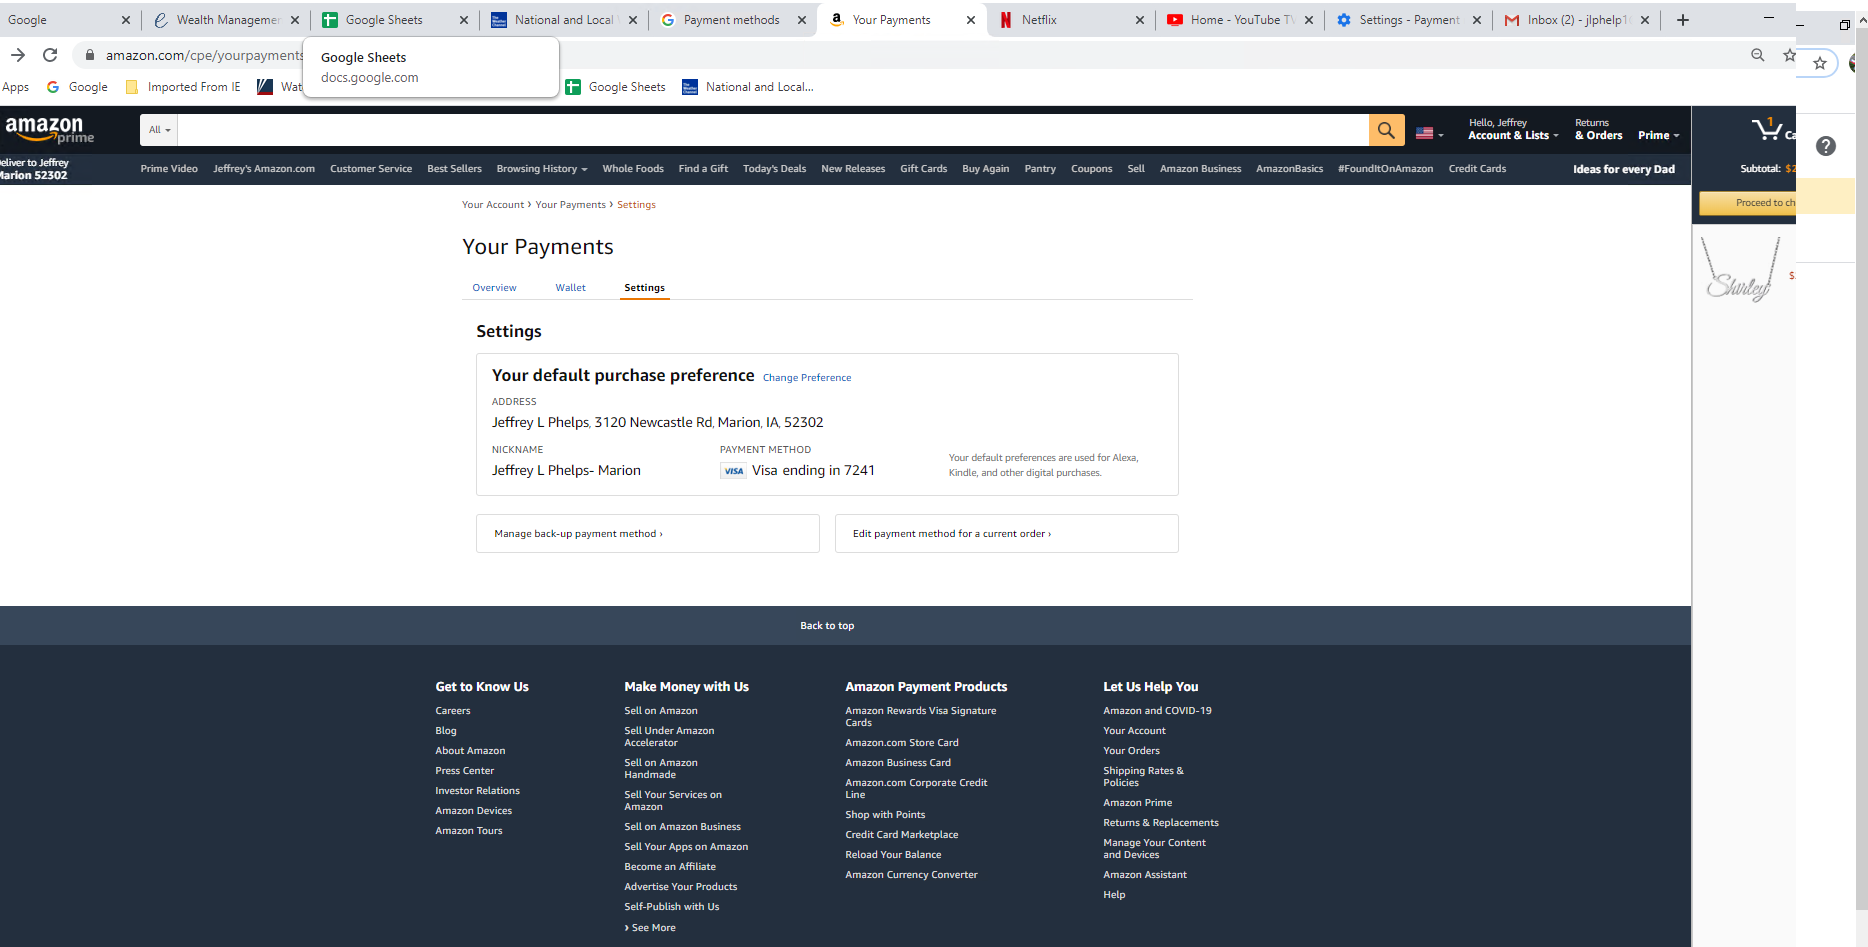Select the Settings payments tab
Screen dimensions: 1868x947
tap(644, 288)
